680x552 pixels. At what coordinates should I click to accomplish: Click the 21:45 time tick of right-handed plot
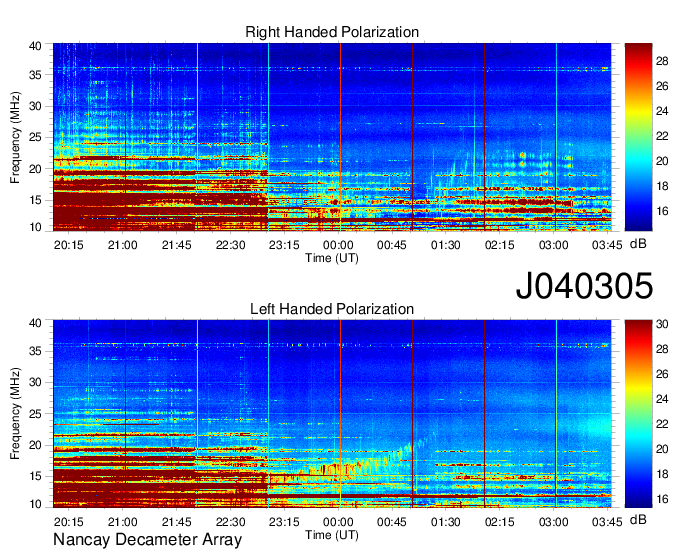(x=177, y=245)
